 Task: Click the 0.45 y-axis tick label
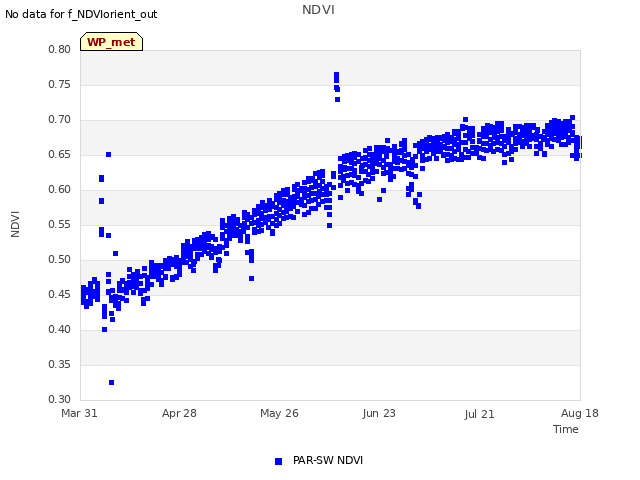tap(60, 294)
